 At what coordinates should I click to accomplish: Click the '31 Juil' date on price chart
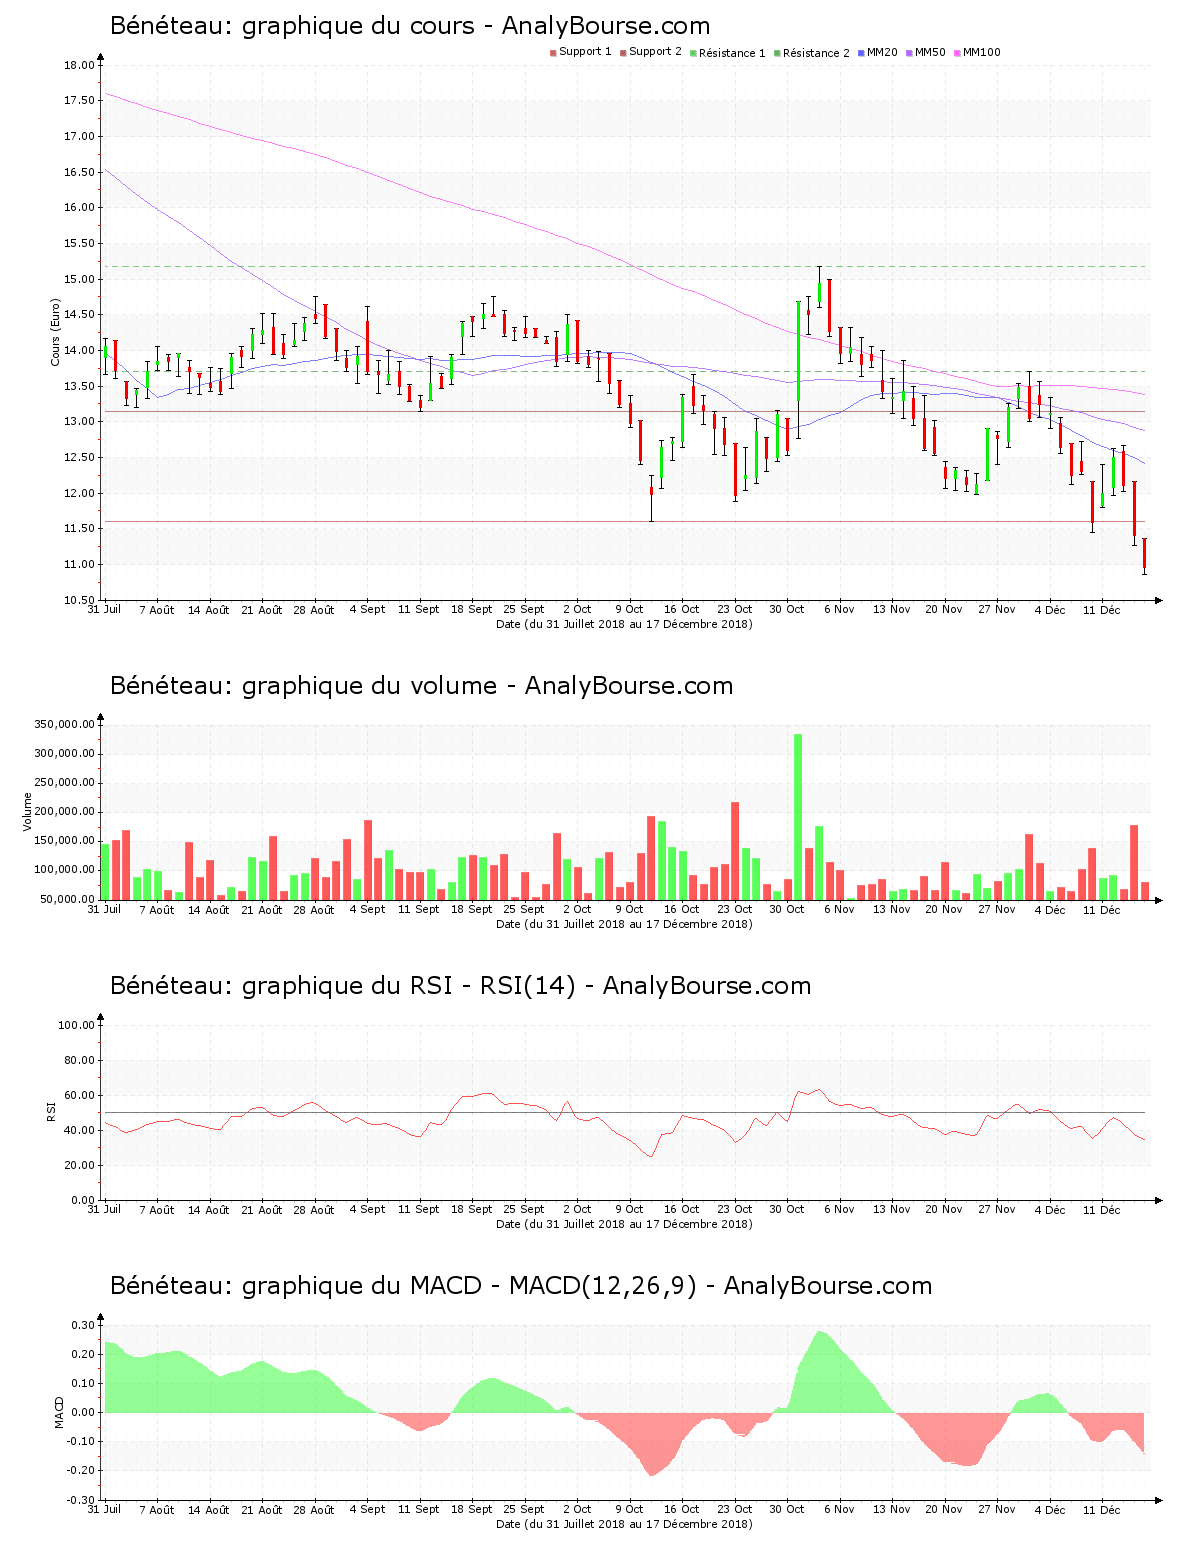click(x=104, y=609)
